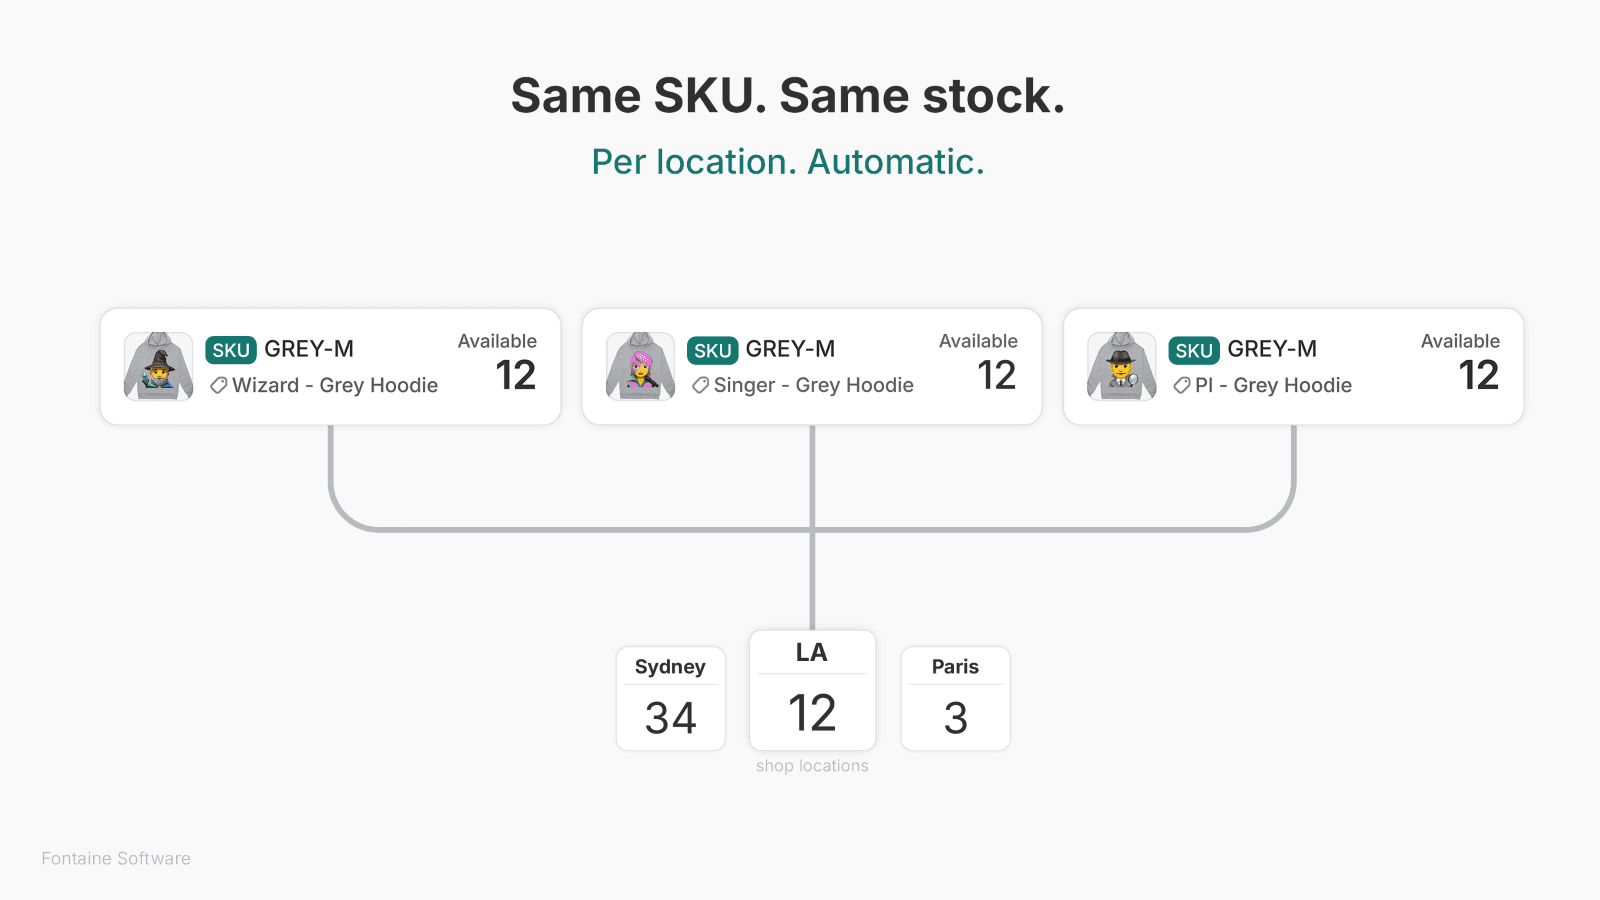1600x900 pixels.
Task: Click the tag icon next to Singer - Grey Hoodie
Action: (700, 385)
